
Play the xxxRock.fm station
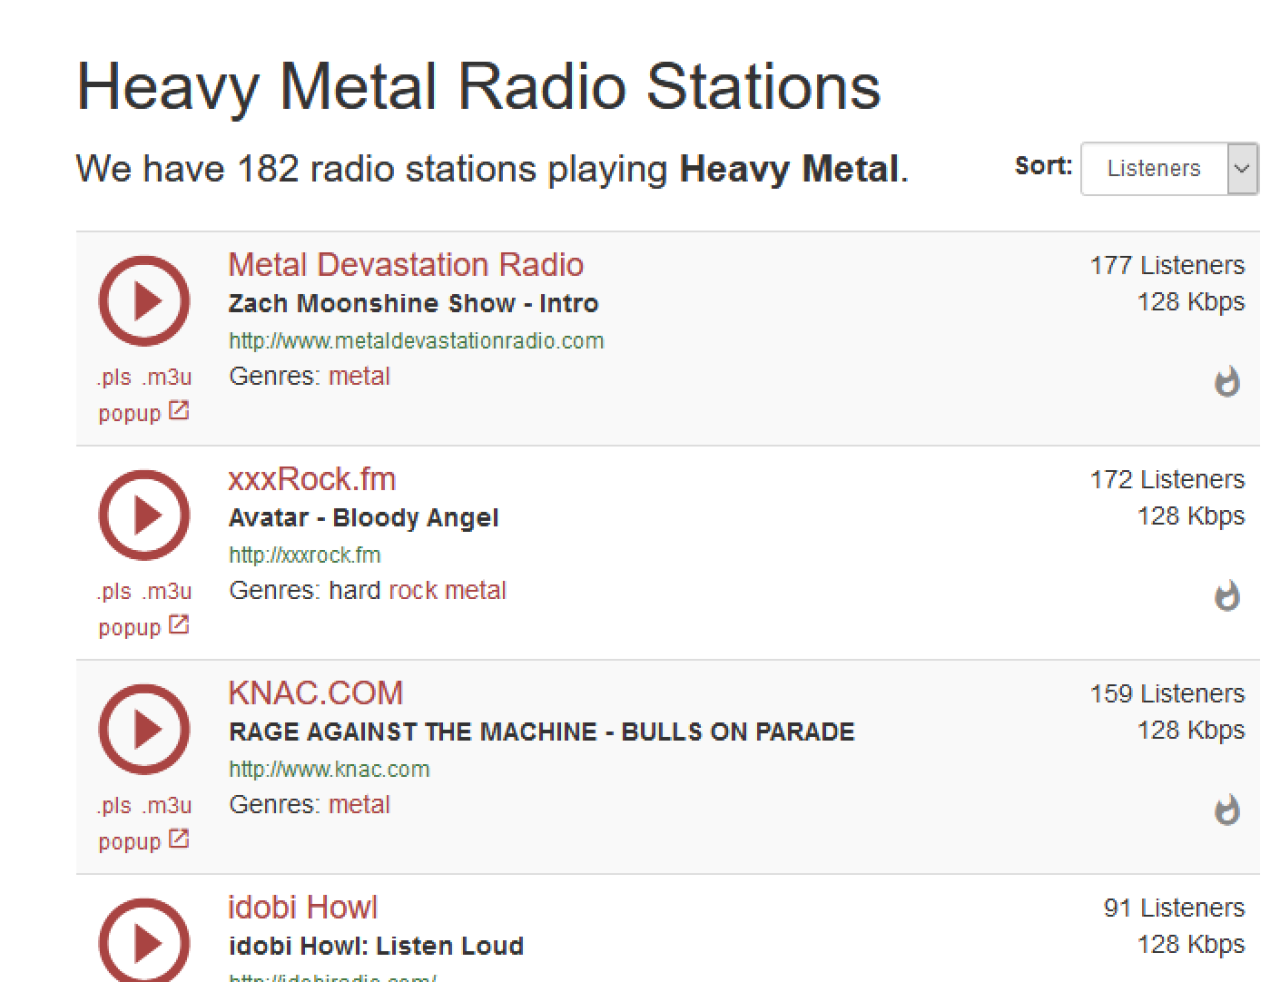point(144,515)
